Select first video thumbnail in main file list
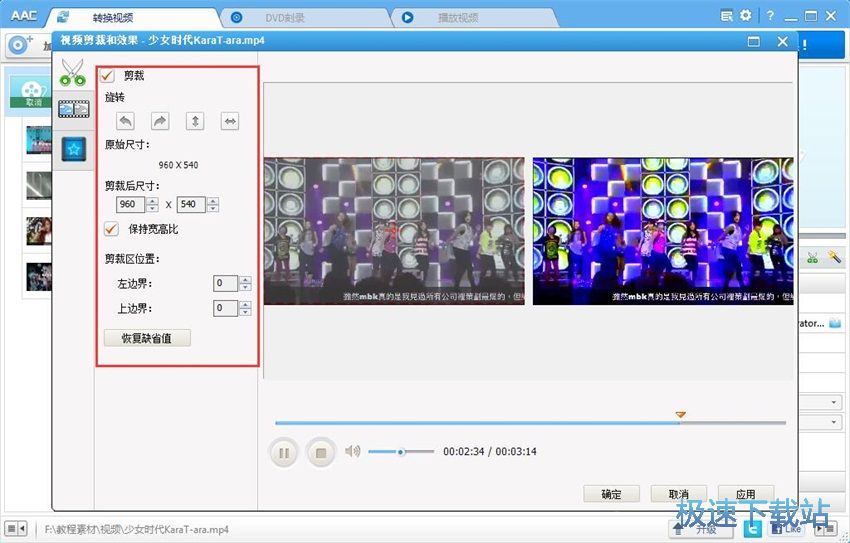Image resolution: width=850 pixels, height=543 pixels. click(x=39, y=140)
